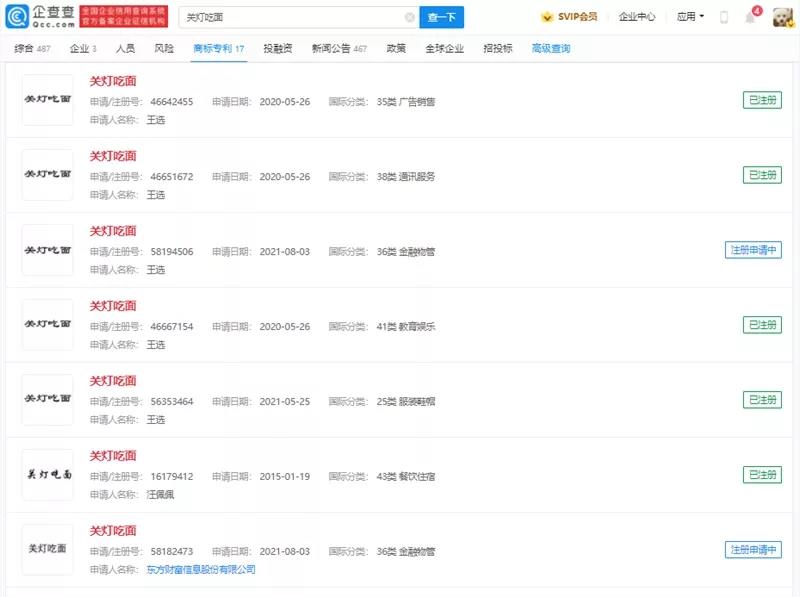The image size is (800, 597).
Task: Select application date 2021-05-25 text
Action: tap(285, 402)
